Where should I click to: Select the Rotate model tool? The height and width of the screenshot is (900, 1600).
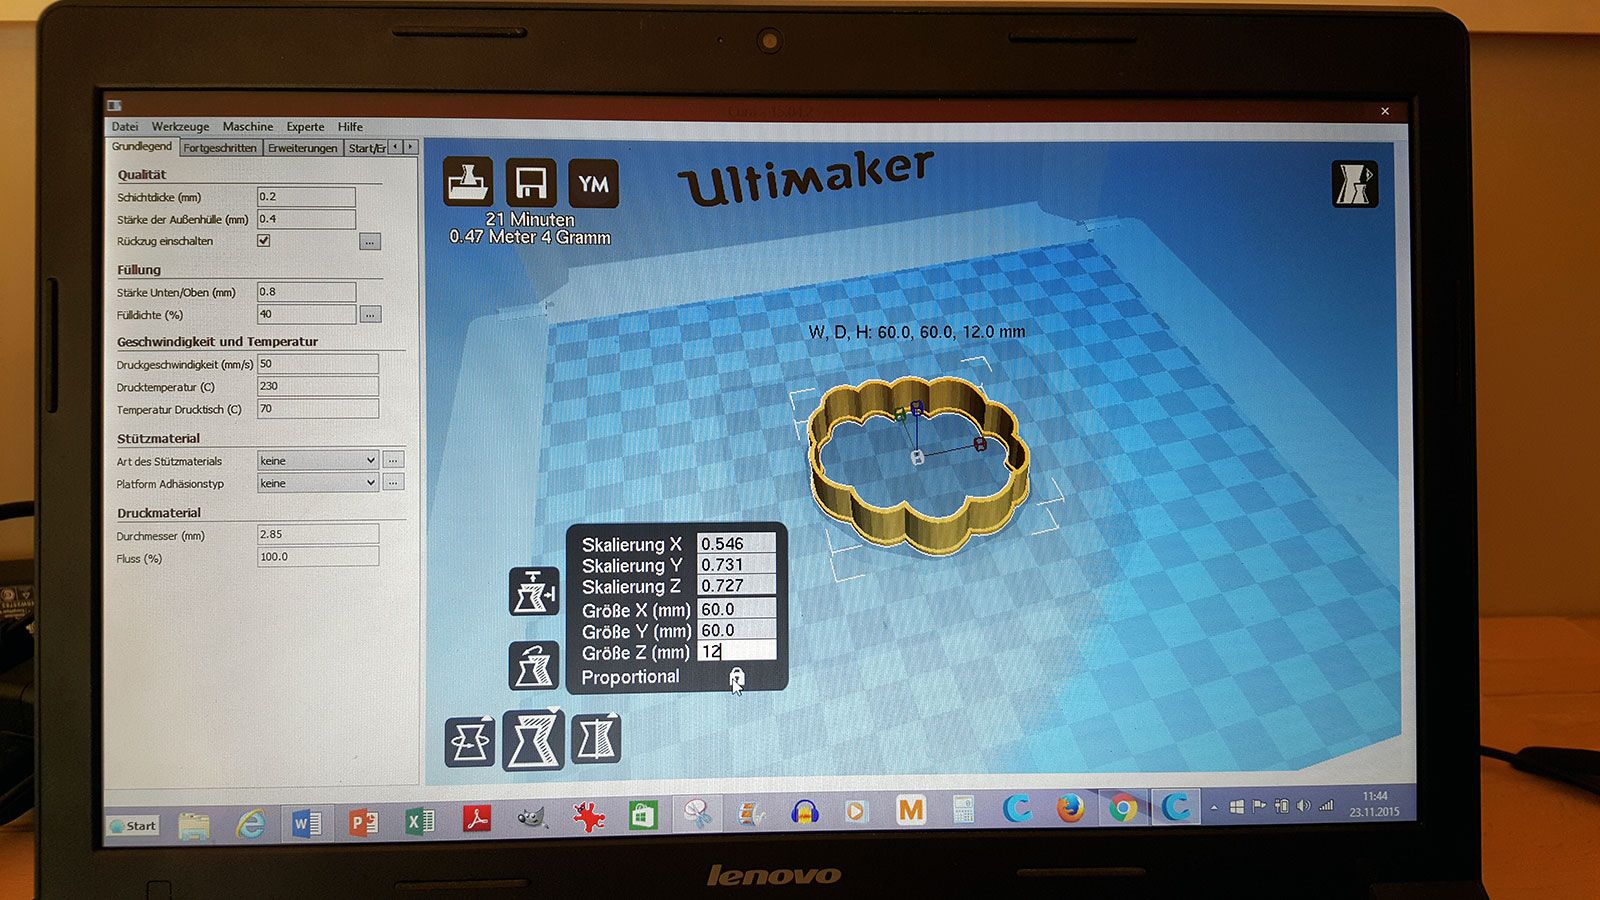coord(469,742)
